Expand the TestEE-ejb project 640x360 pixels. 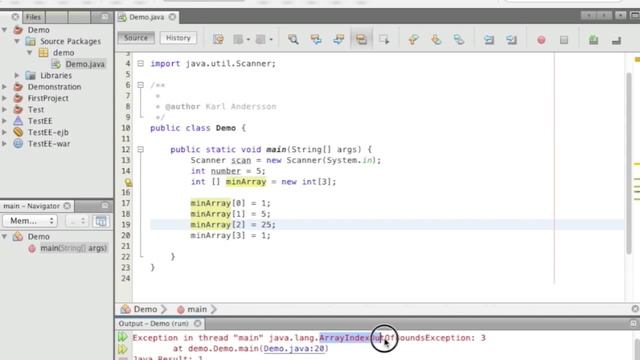(4, 132)
